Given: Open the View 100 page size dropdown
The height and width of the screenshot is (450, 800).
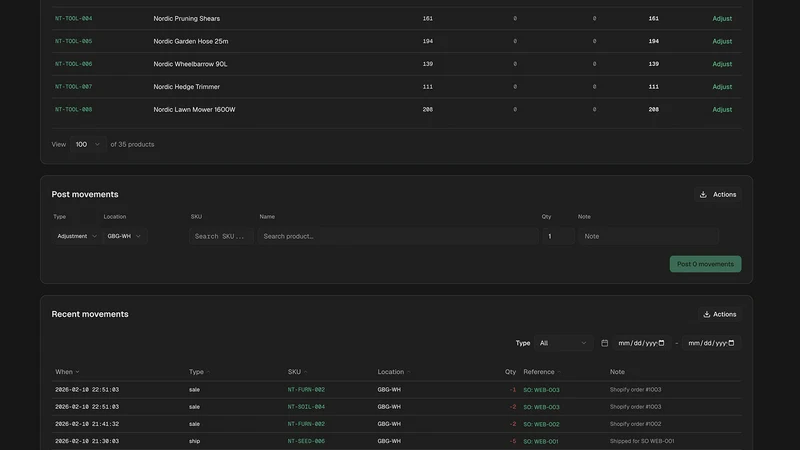Looking at the screenshot, I should (88, 144).
